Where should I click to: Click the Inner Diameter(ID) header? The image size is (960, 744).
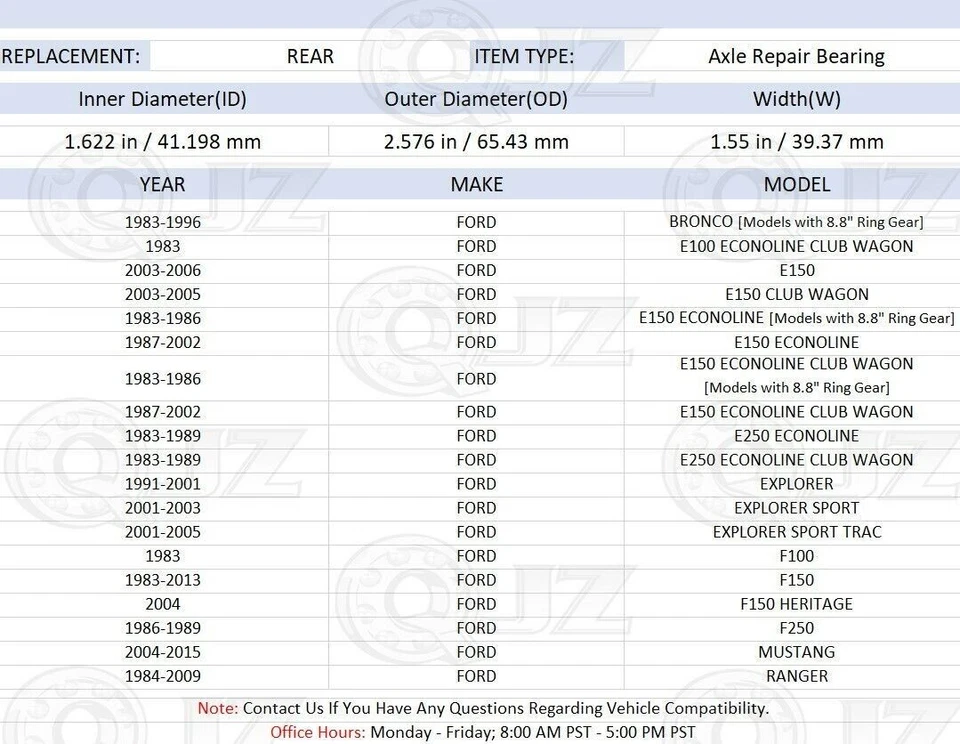tap(162, 99)
